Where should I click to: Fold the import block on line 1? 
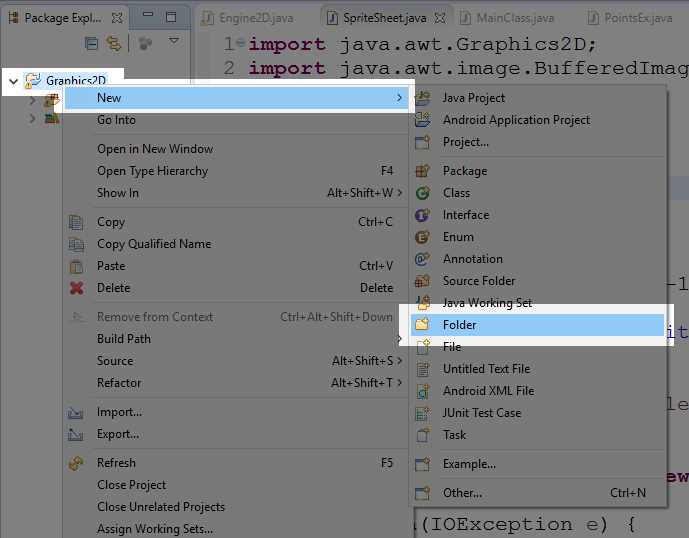tap(240, 43)
